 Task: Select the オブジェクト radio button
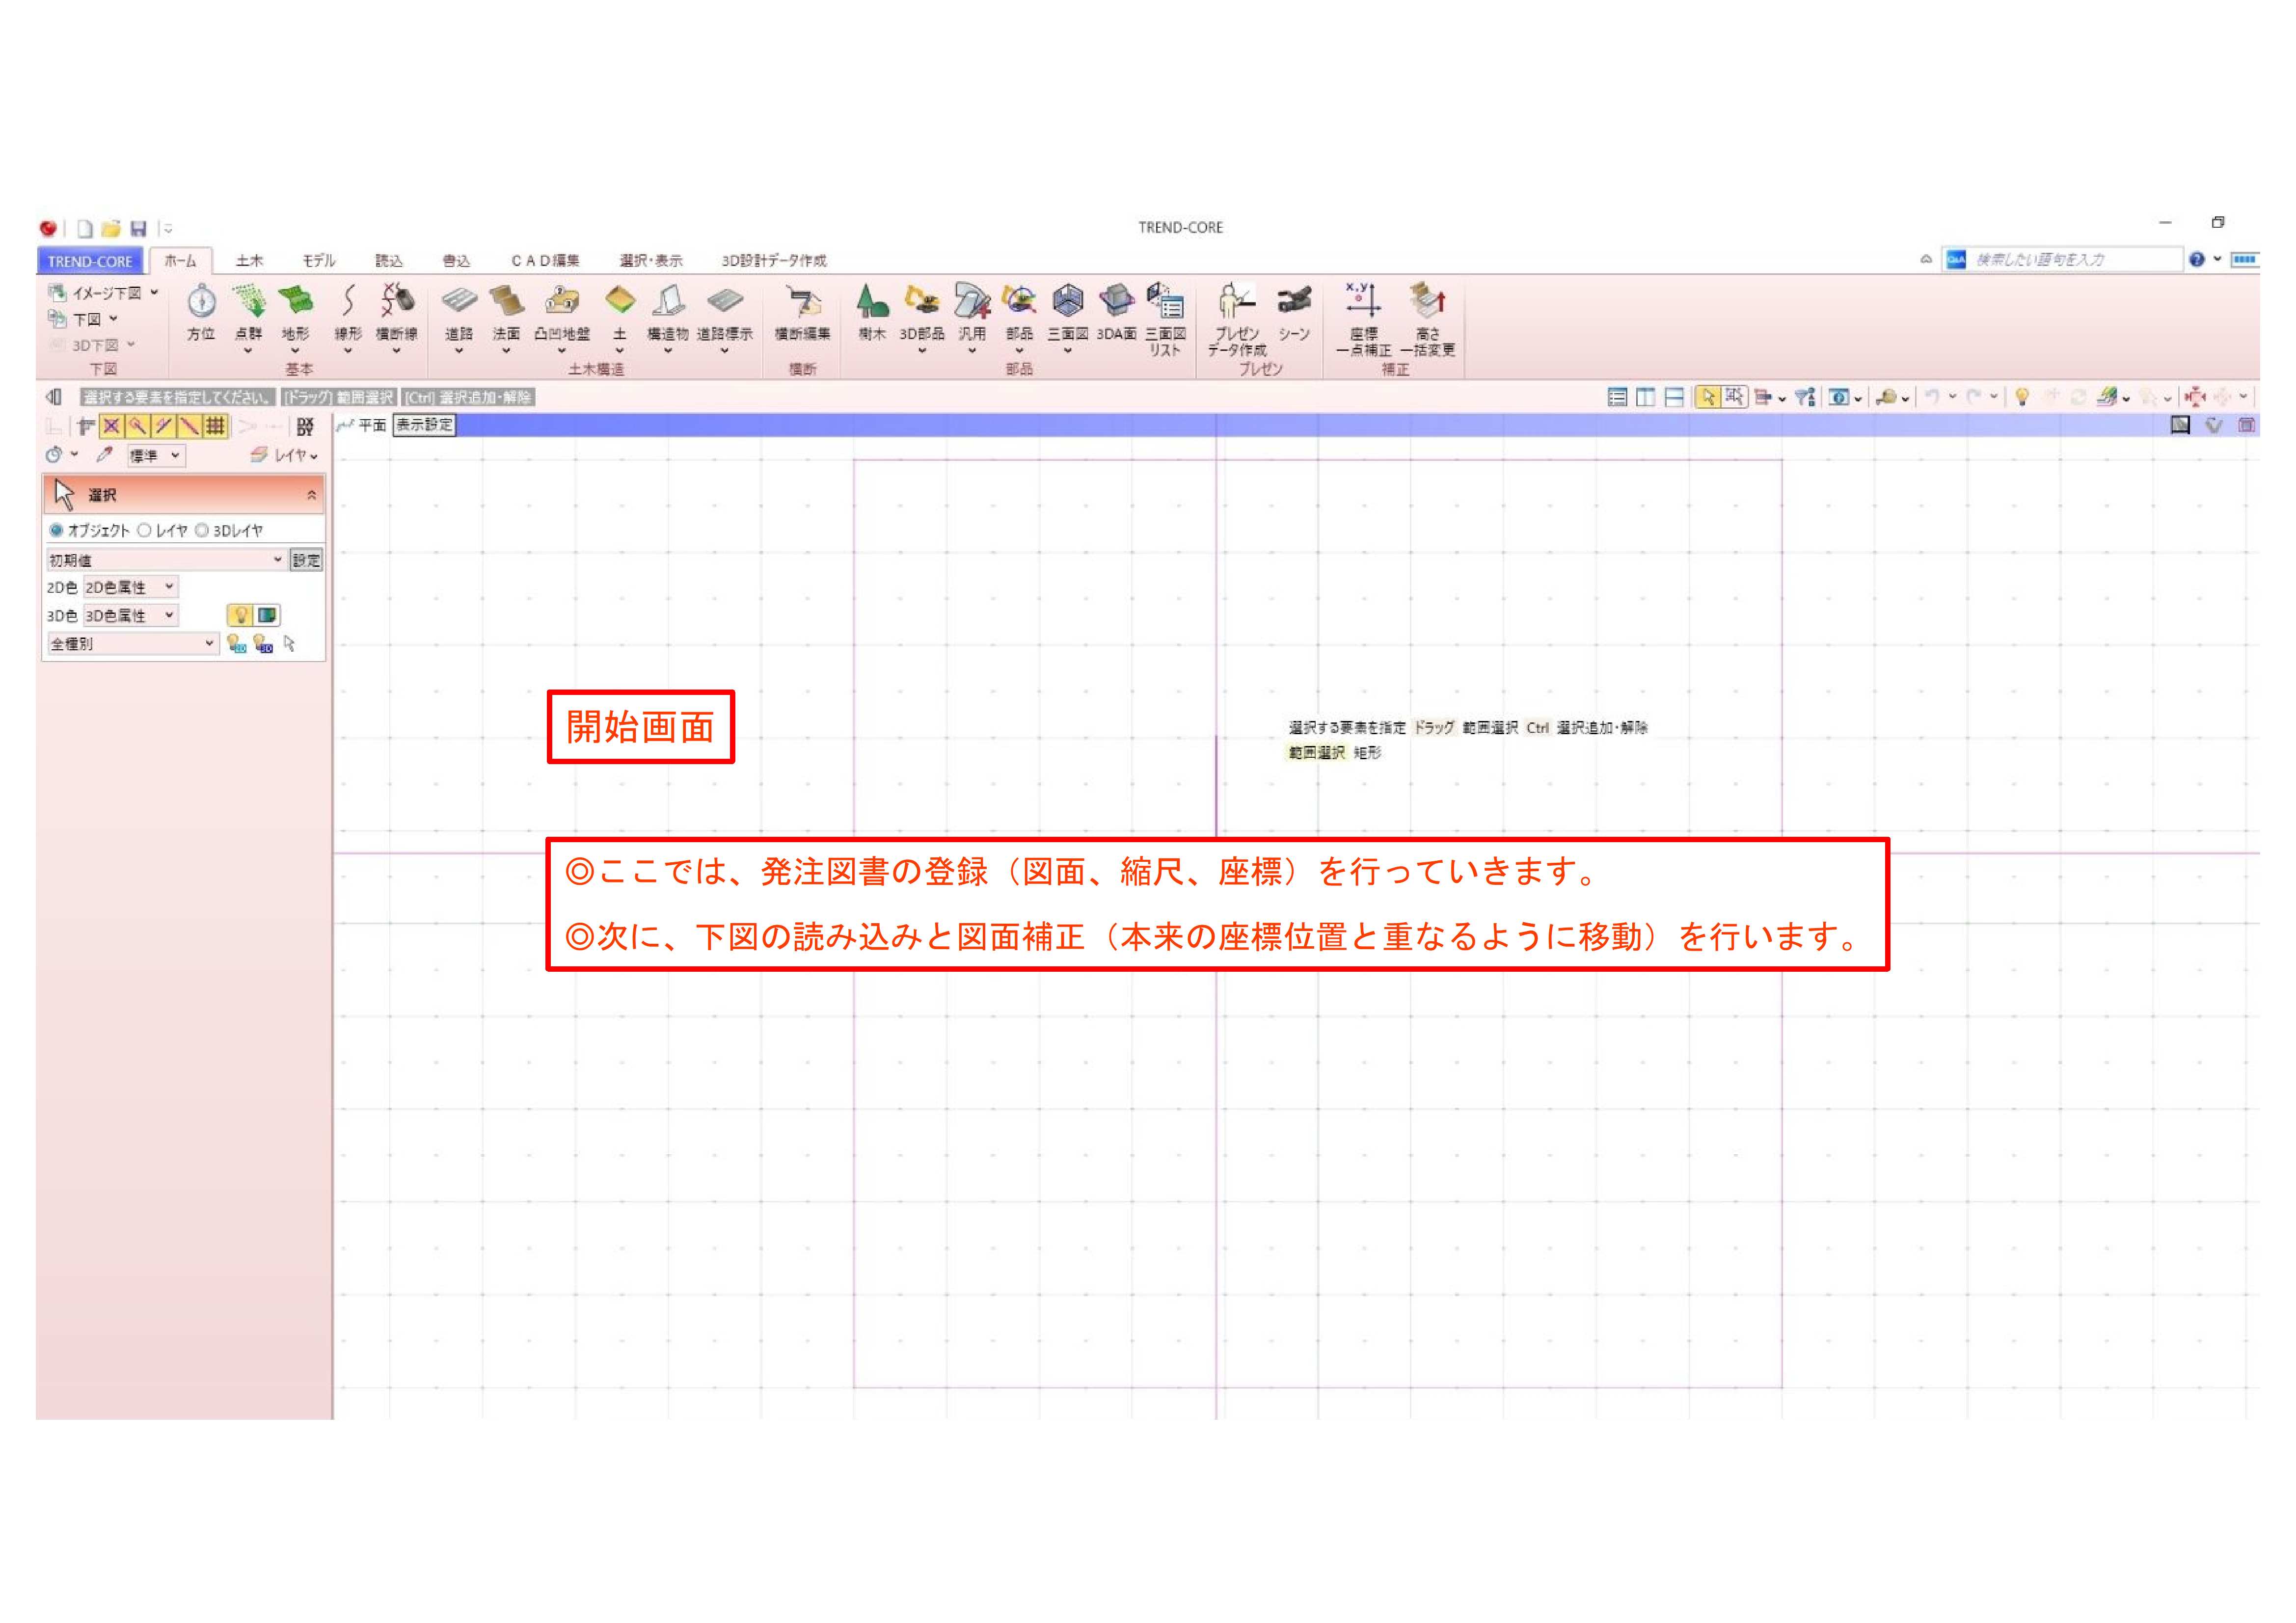pos(57,531)
